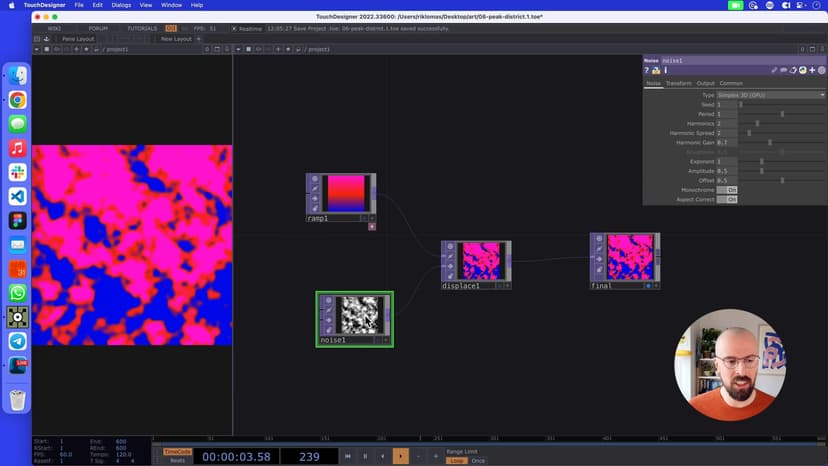Pause the timeline playback
The width and height of the screenshot is (828, 466).
[x=365, y=456]
